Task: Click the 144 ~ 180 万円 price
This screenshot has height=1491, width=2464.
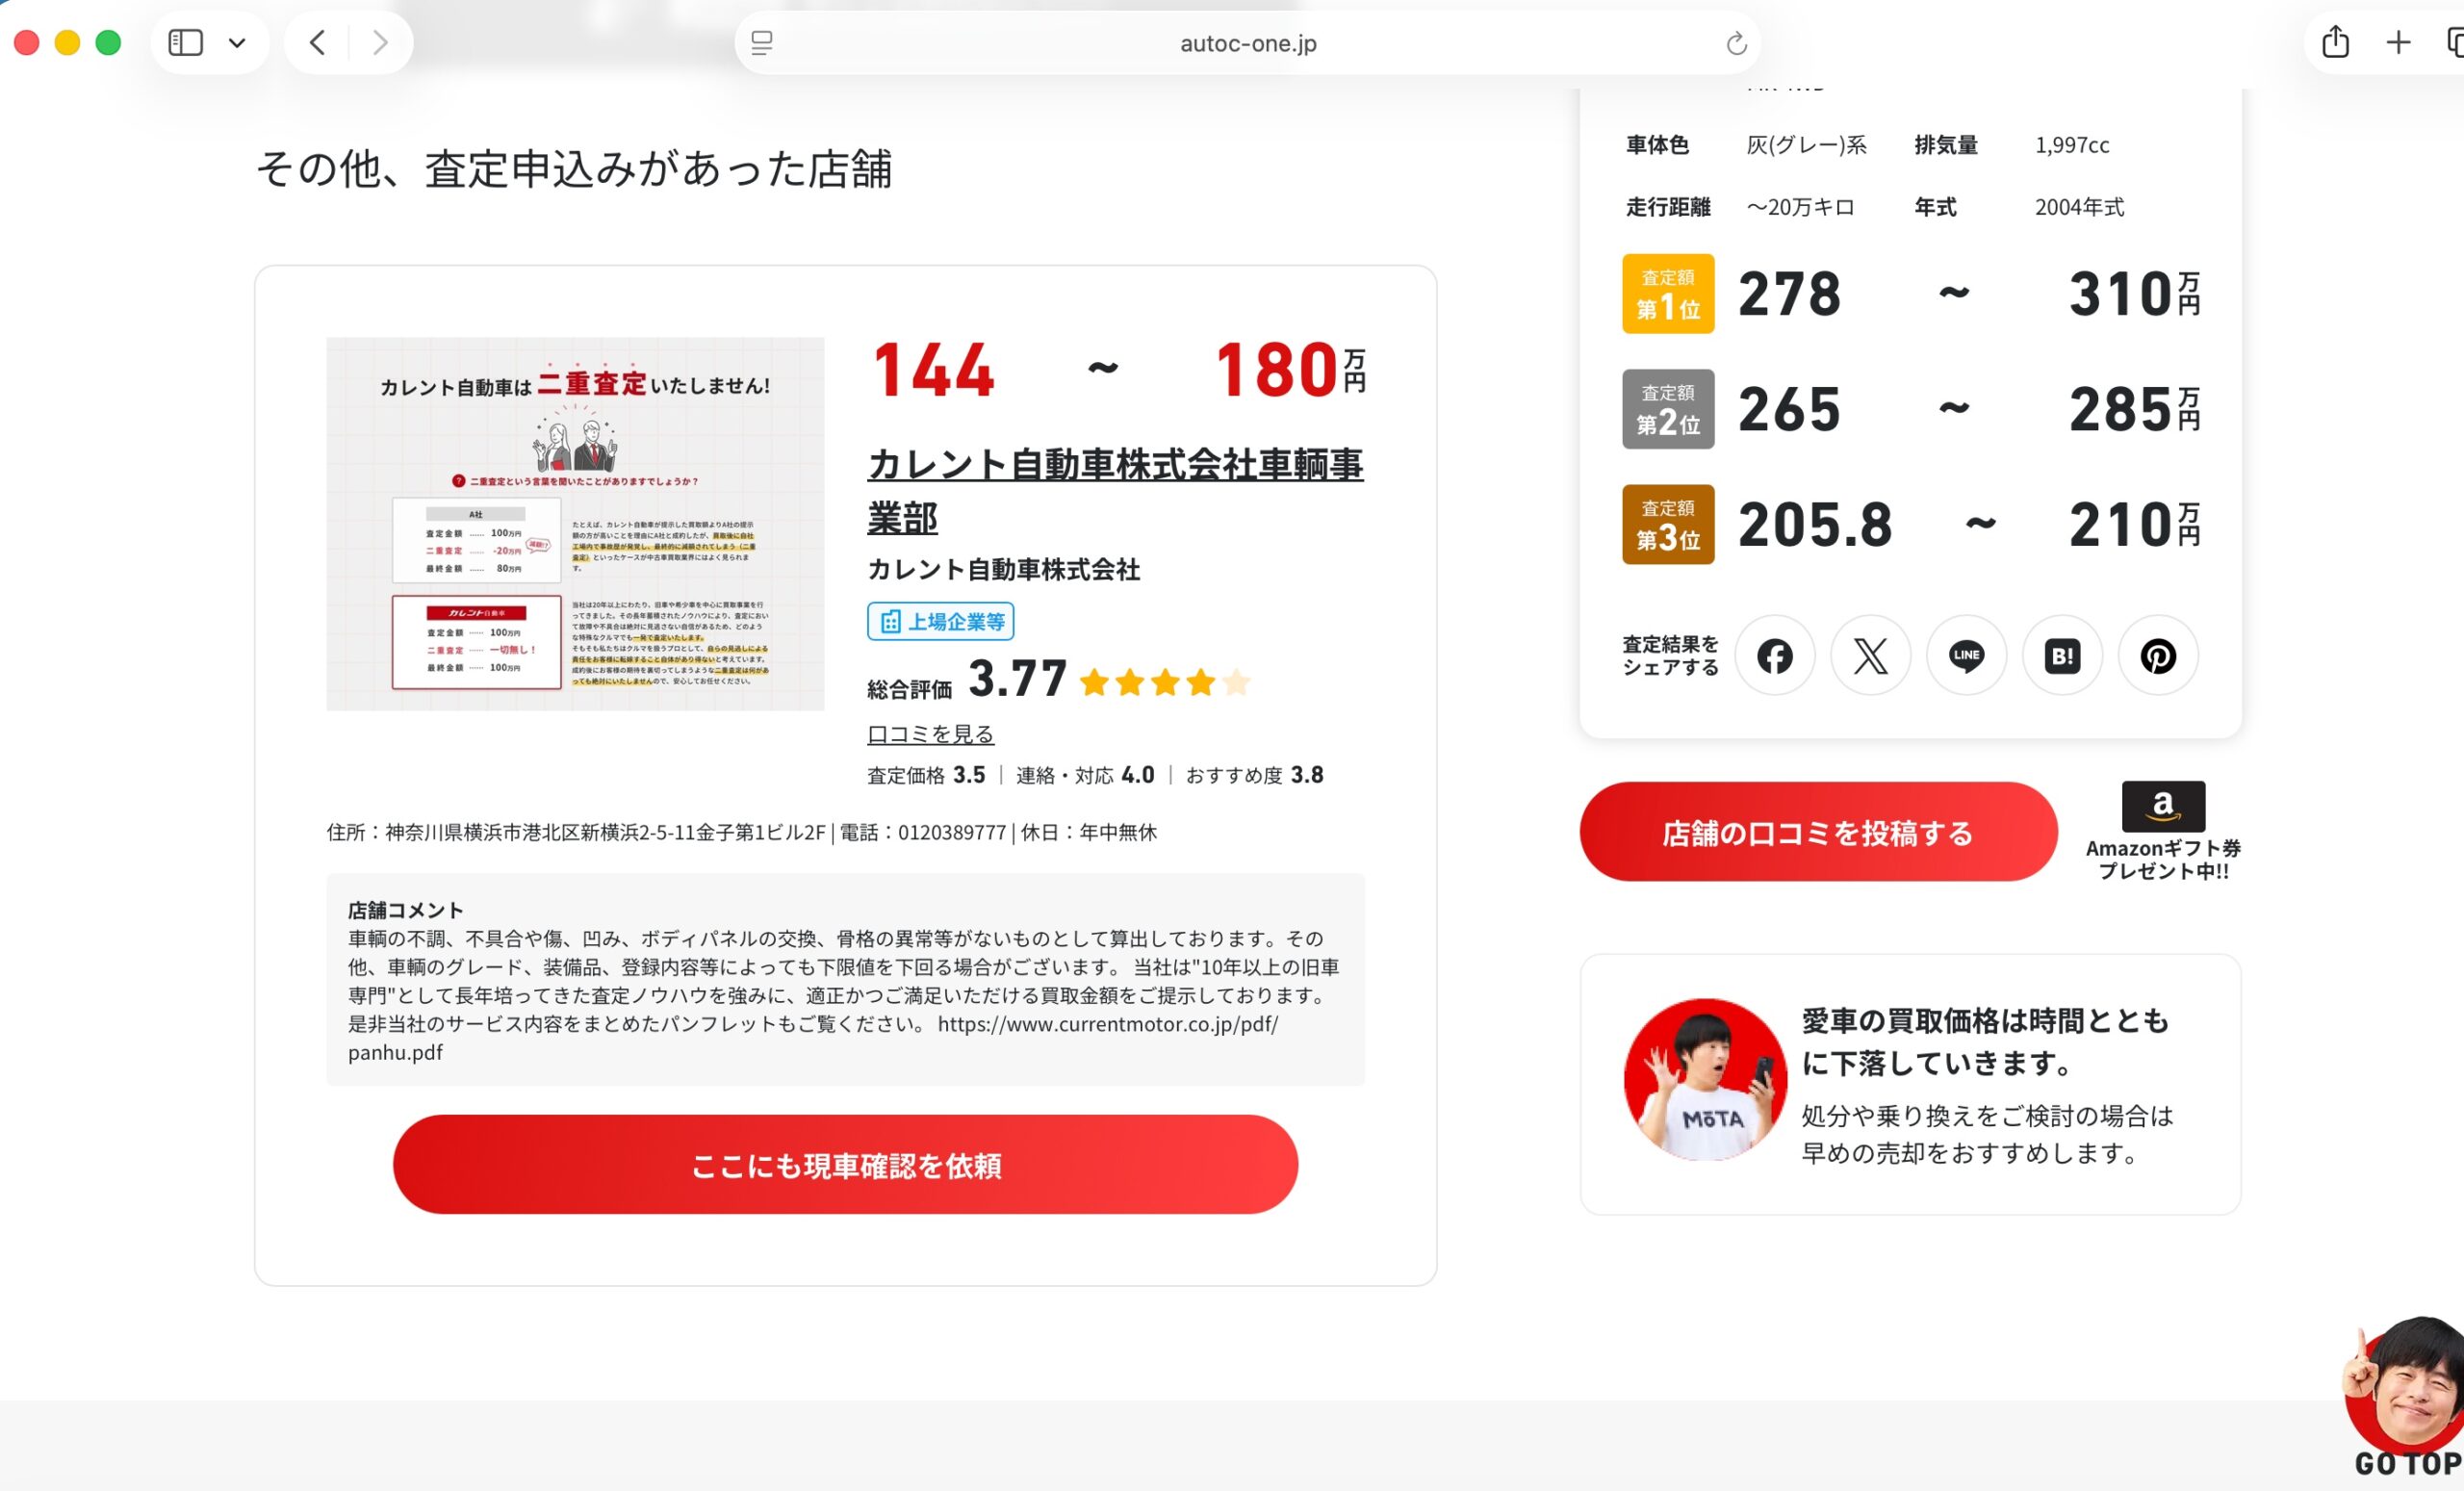Action: pos(1119,370)
